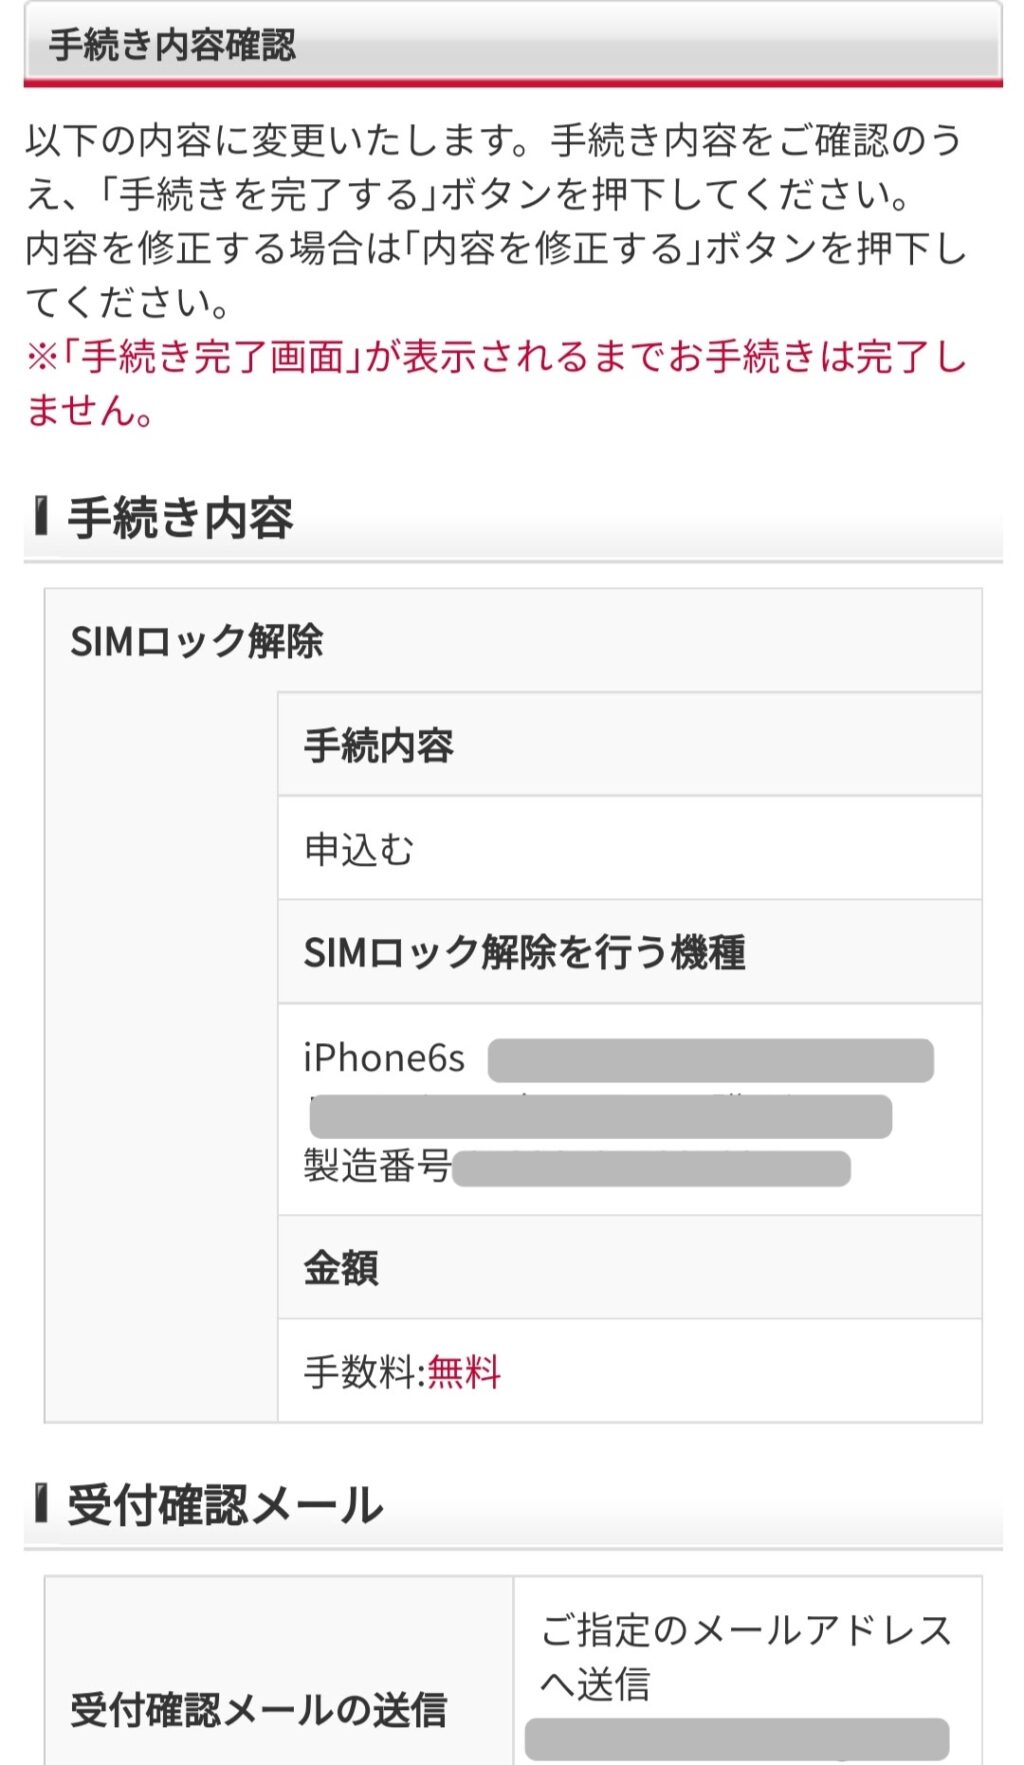This screenshot has height=1765, width=1024.
Task: Tap the ご指定のメールアドレスへ送信 text
Action: [x=745, y=1656]
